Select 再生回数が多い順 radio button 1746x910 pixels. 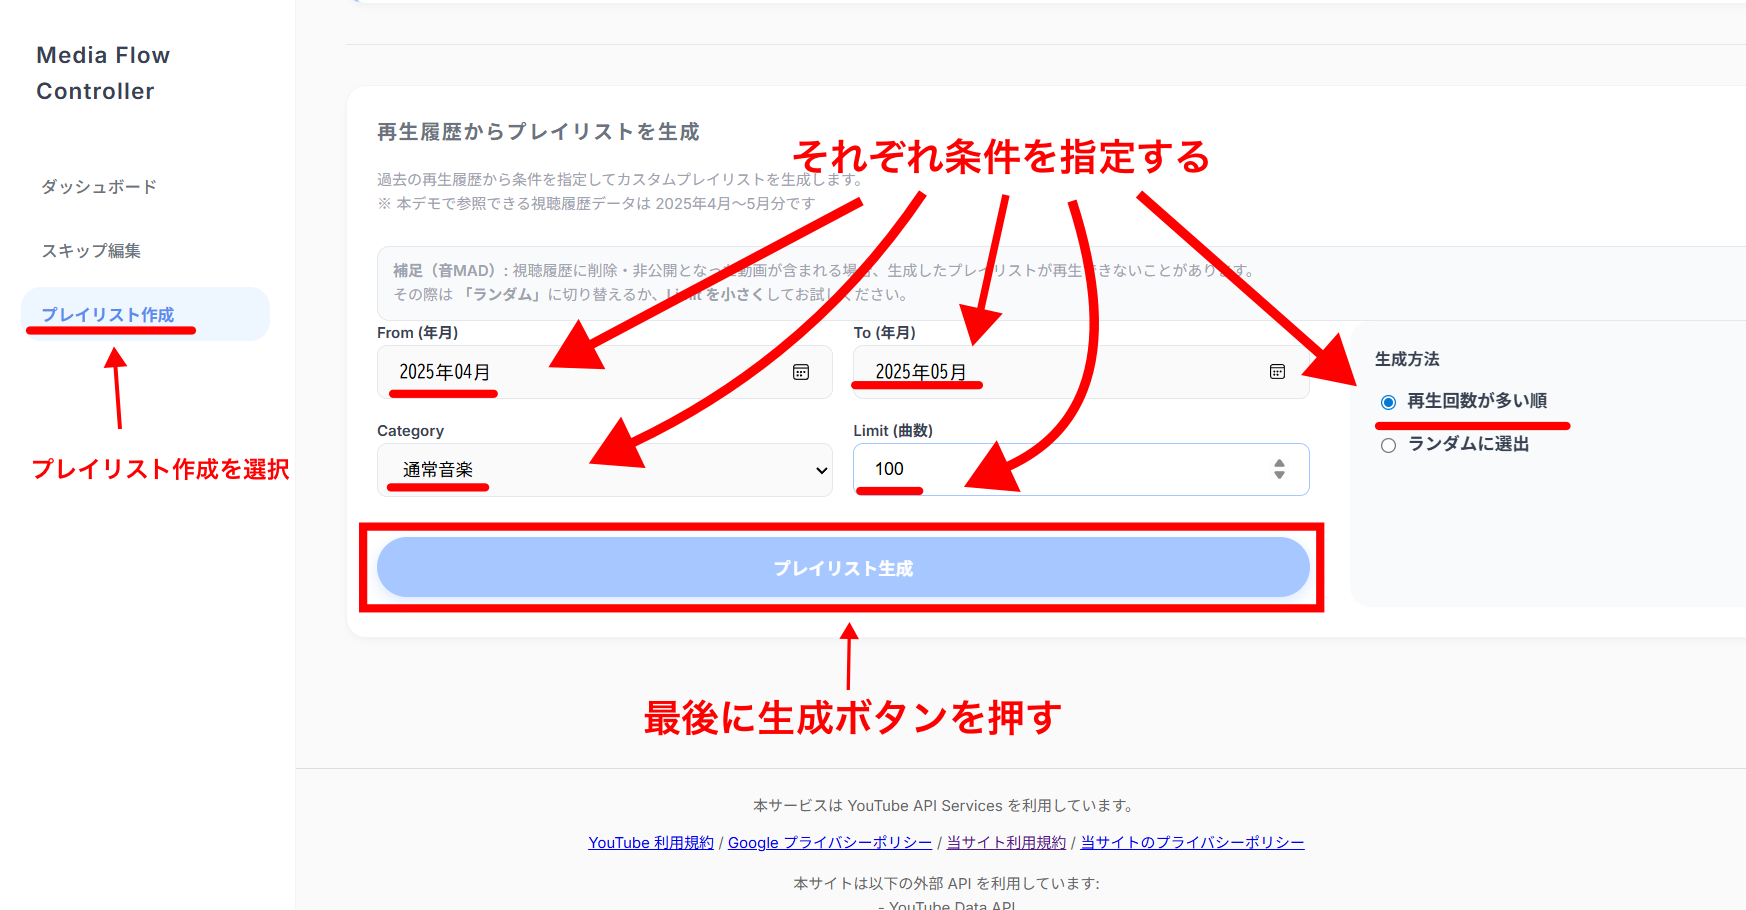[x=1388, y=401]
